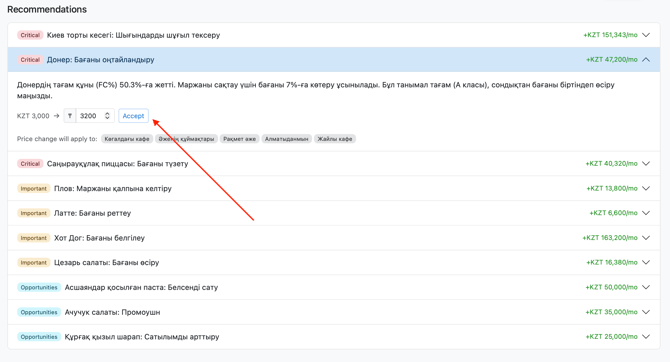
Task: Collapse the Донер: Бағаны оңтайландыру recommendation chevron
Action: tap(646, 60)
